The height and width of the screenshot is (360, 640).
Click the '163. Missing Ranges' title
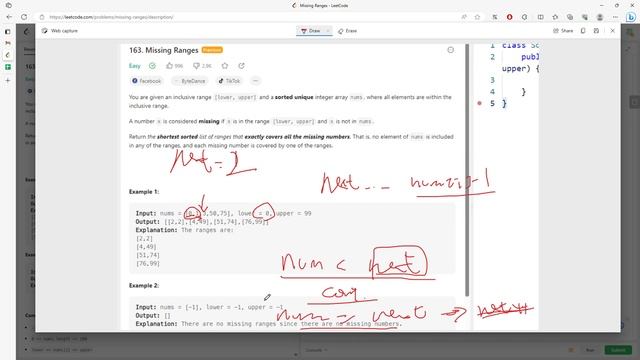click(164, 50)
